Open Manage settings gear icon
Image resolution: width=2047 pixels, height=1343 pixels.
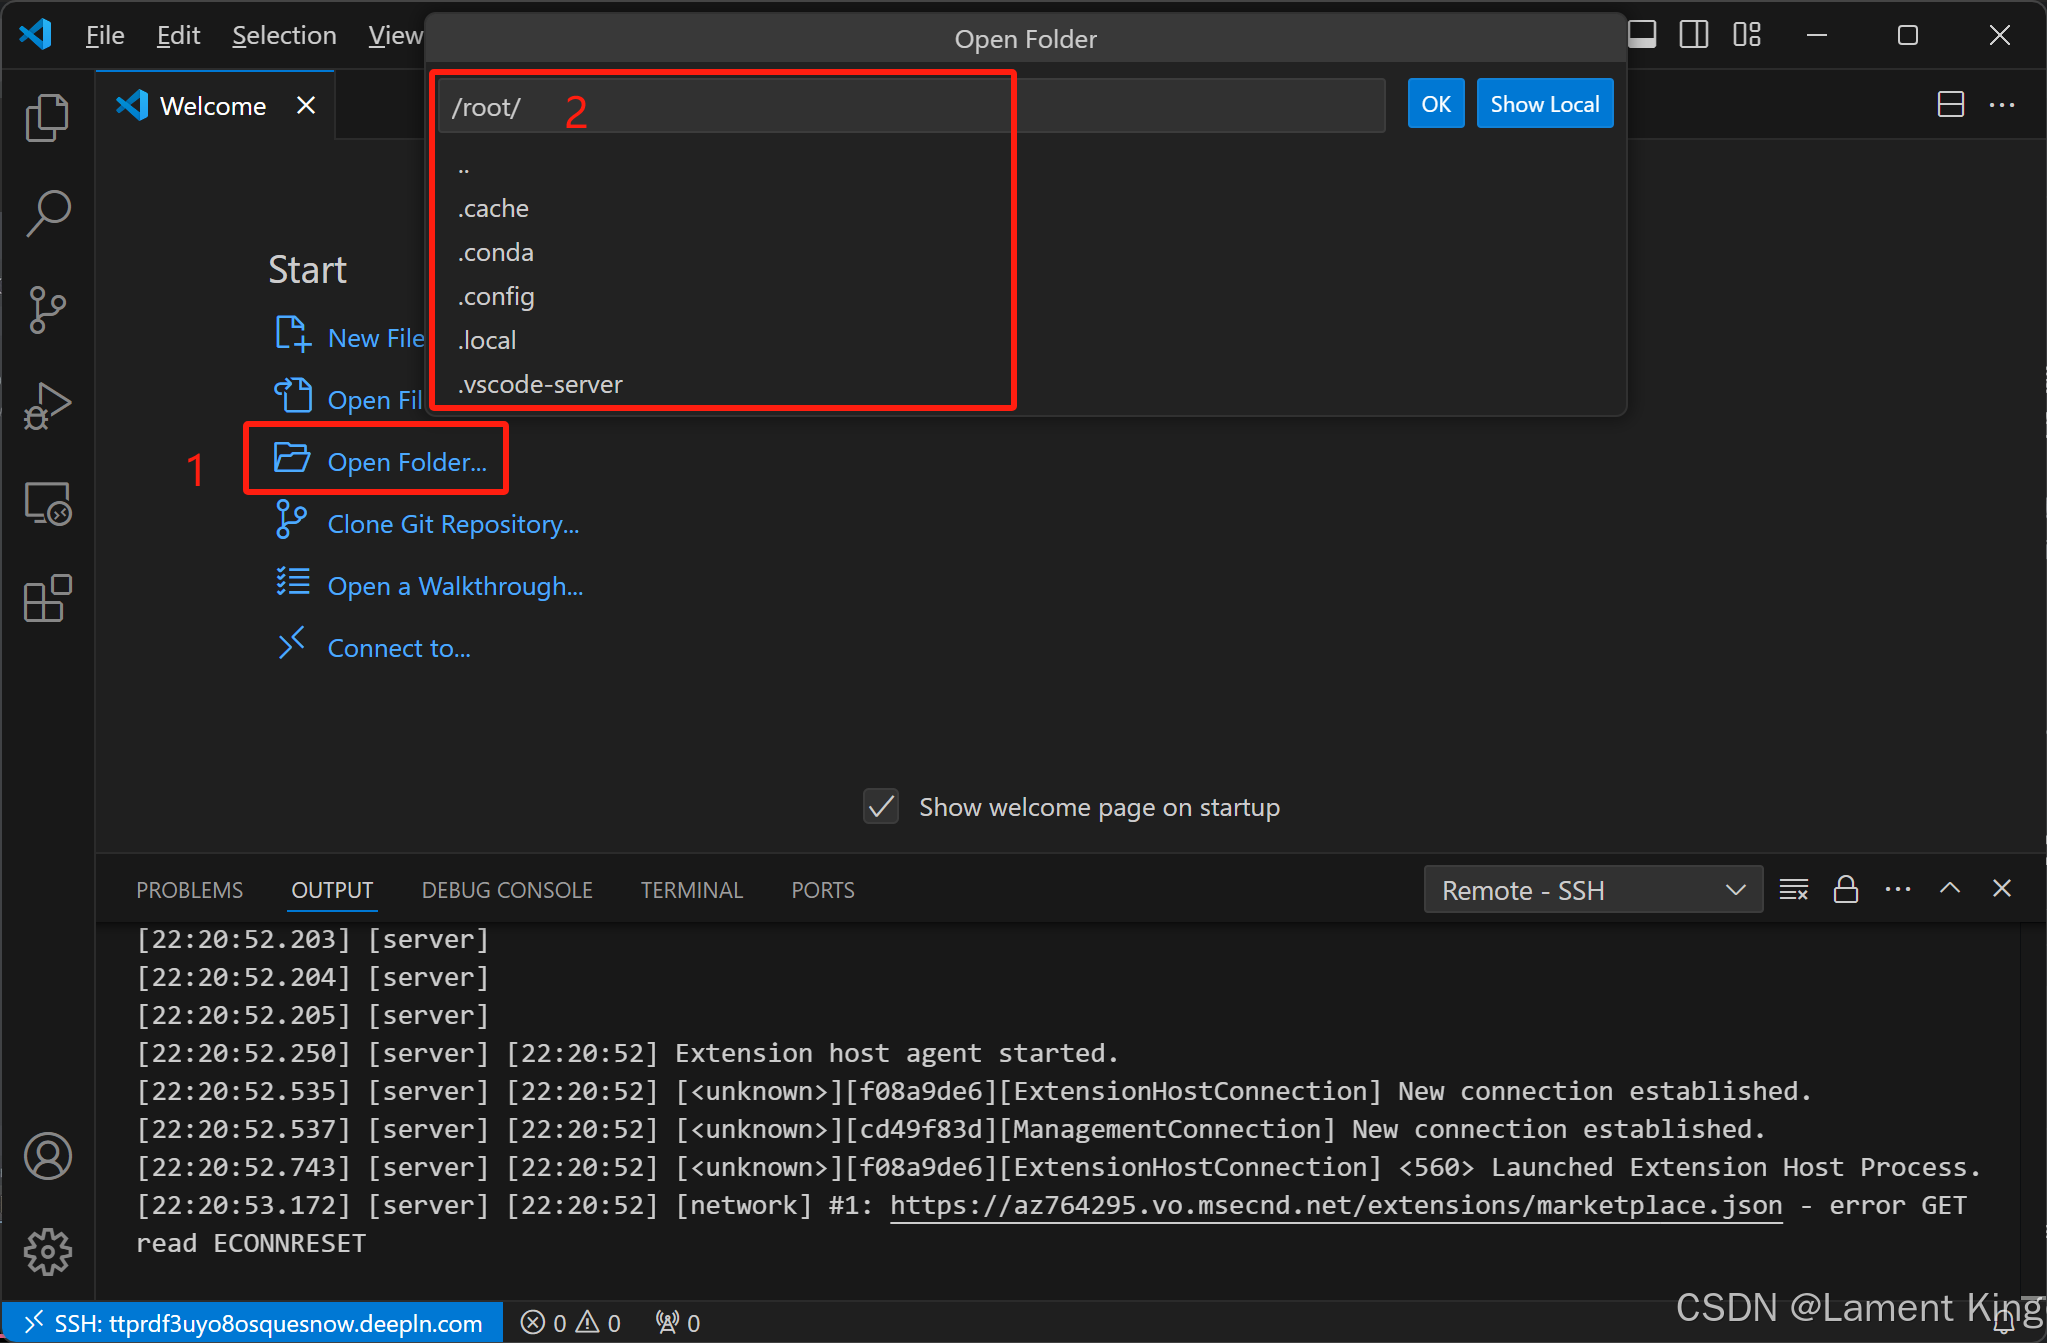tap(47, 1251)
